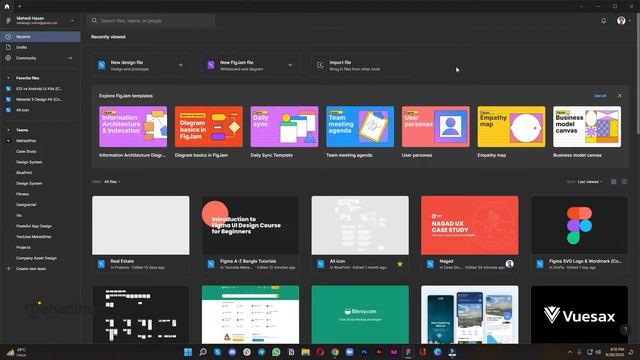Switch to grid view
Viewport: 640px width, 360px height.
(613, 182)
